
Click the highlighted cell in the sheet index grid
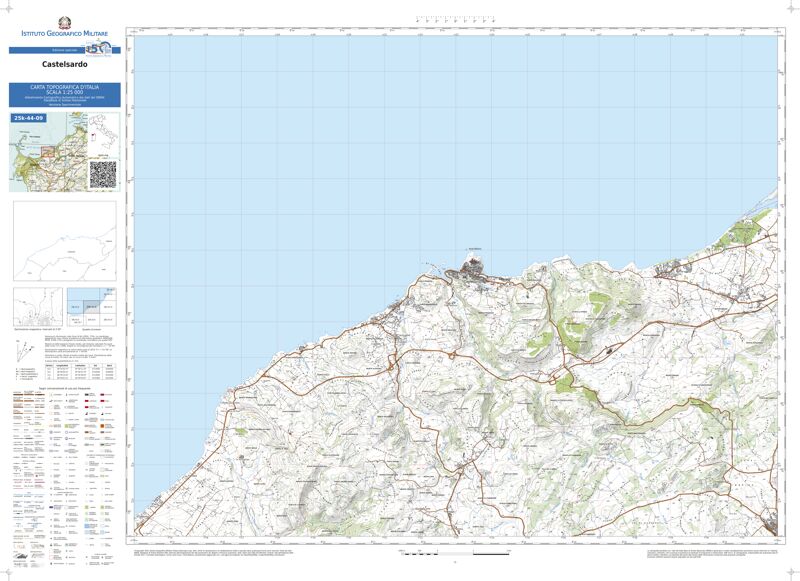92,307
